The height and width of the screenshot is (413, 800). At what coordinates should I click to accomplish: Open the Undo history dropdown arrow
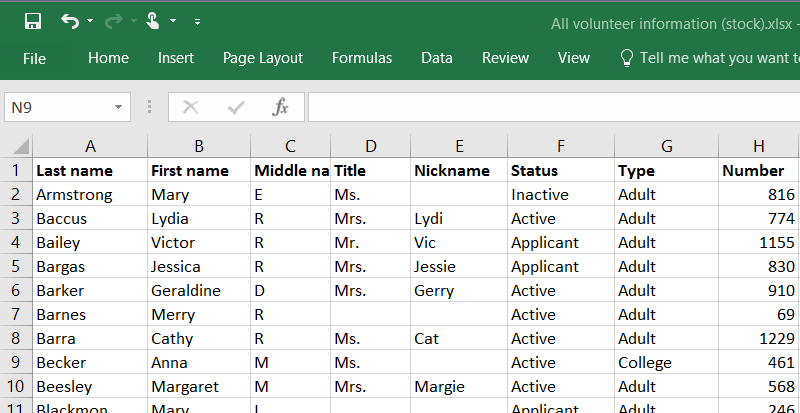pos(90,22)
